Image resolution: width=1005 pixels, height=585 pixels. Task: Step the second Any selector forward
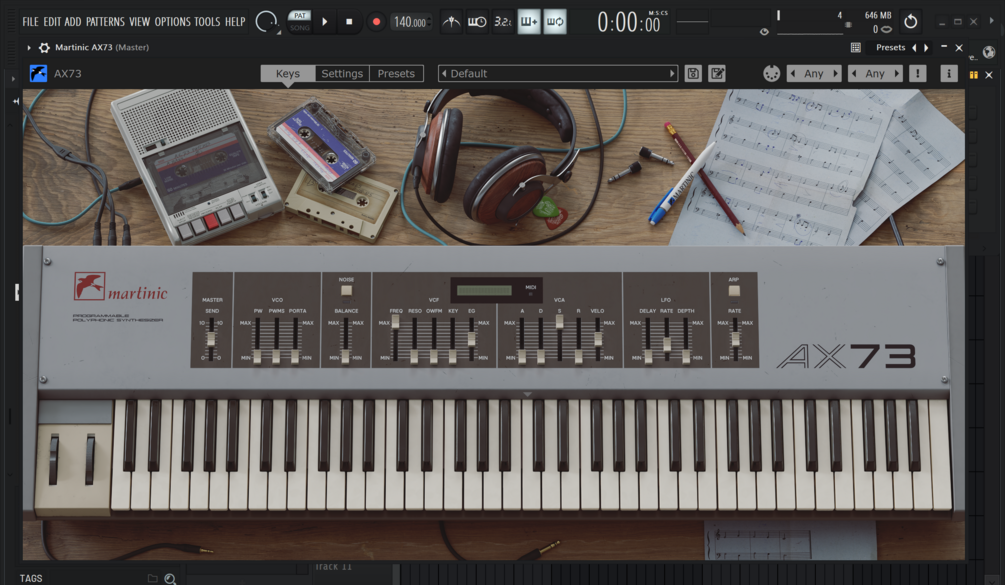click(x=897, y=74)
